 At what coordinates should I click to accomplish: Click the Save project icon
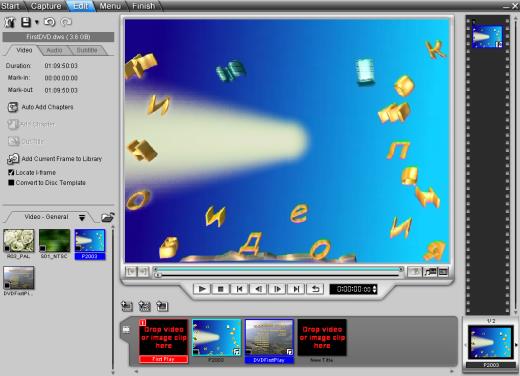pyautogui.click(x=26, y=22)
